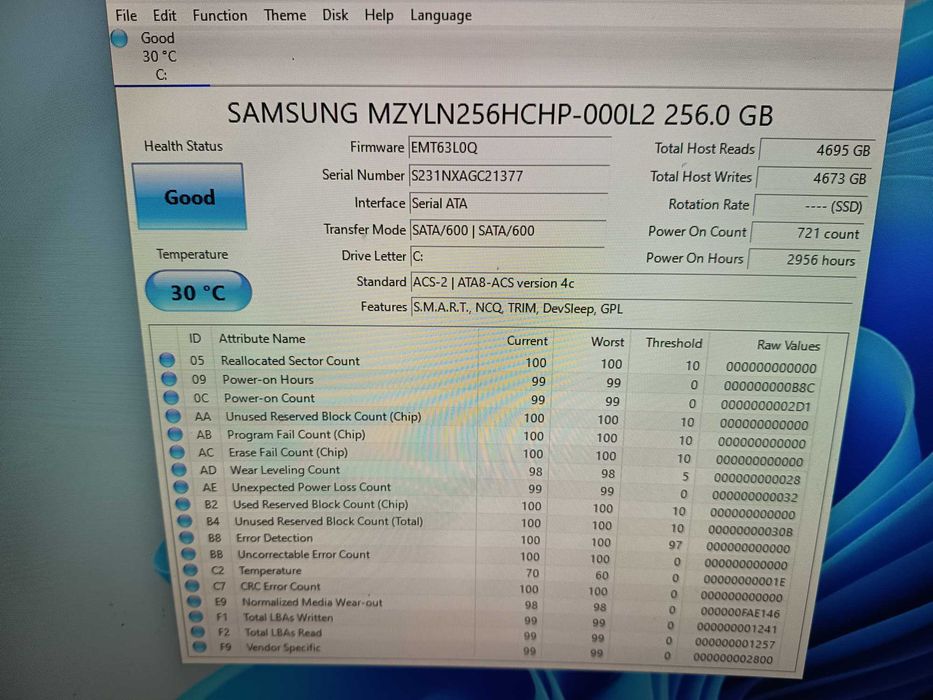Click the Features field
The width and height of the screenshot is (933, 700).
(x=632, y=308)
